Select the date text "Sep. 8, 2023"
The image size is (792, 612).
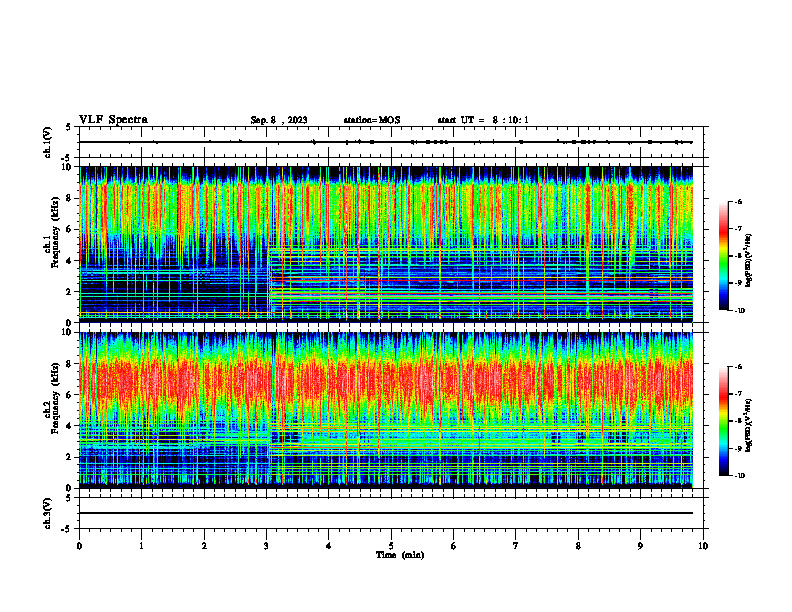(x=279, y=120)
